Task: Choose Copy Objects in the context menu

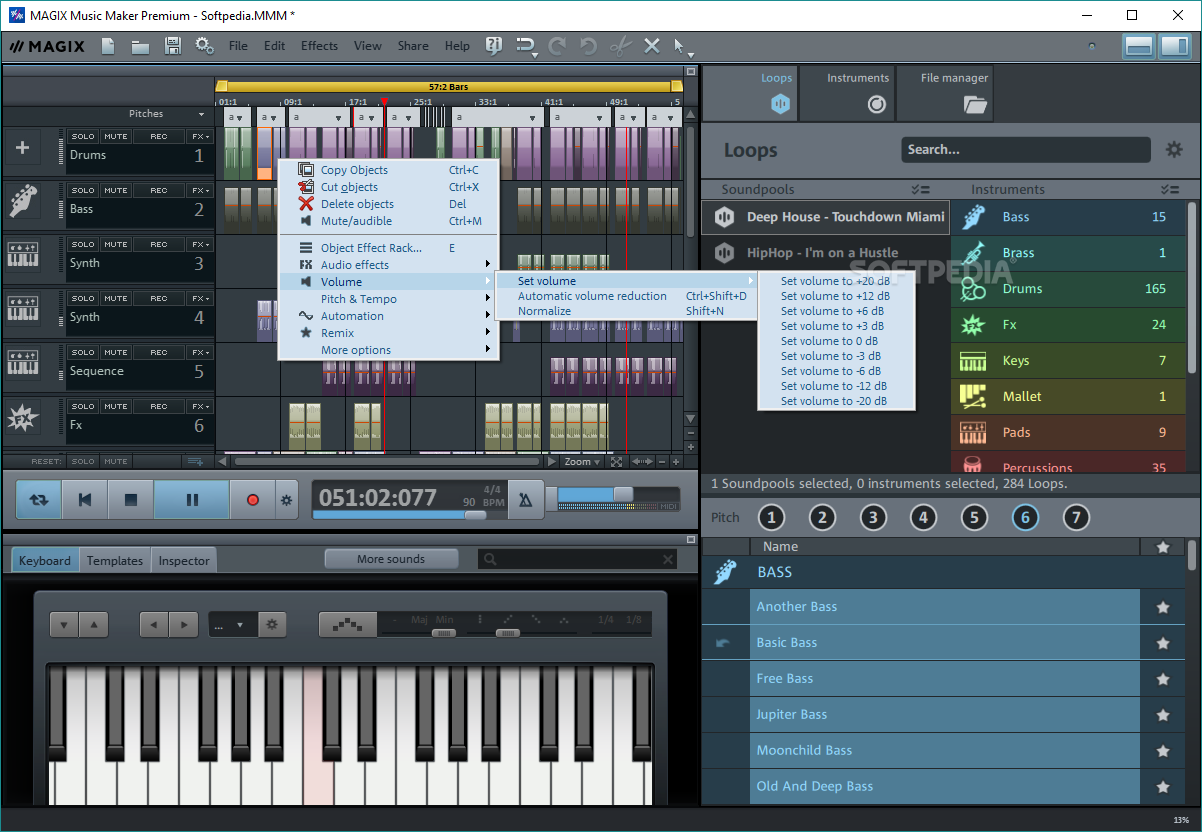Action: pos(387,170)
